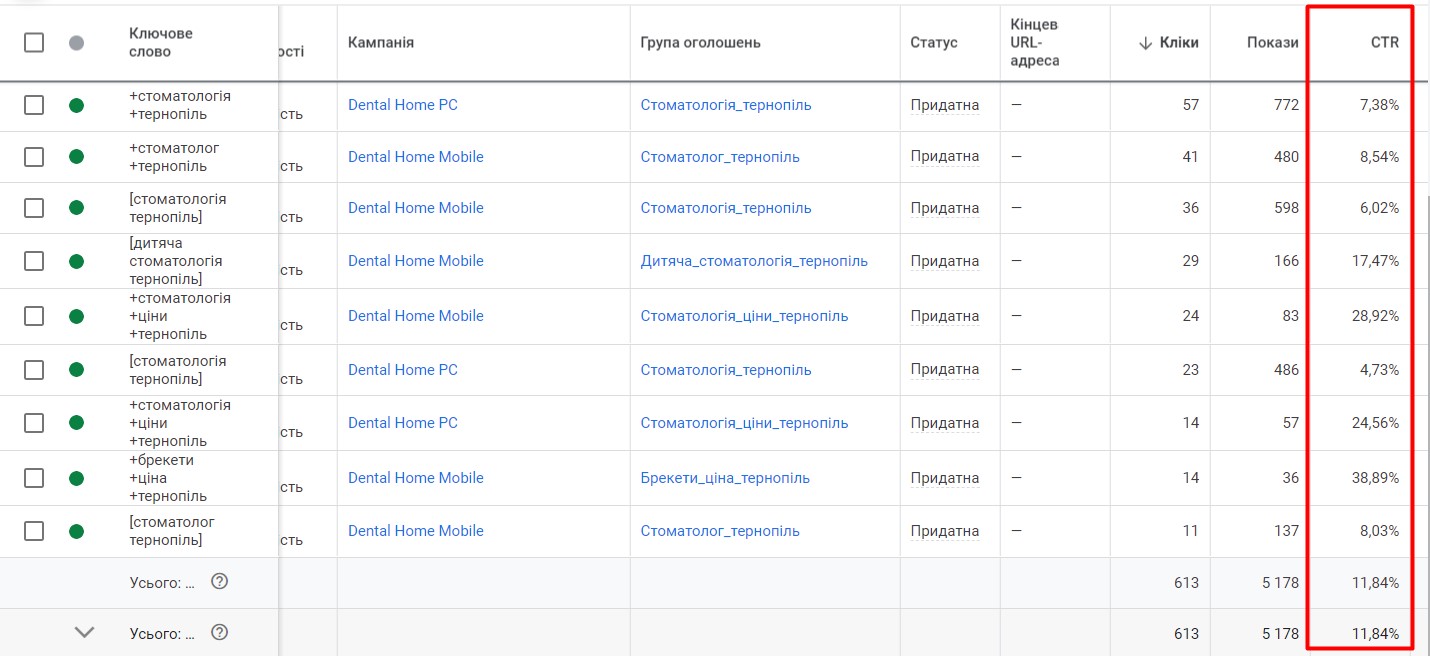Open the status dot for +стоматолог +тернопіль
The image size is (1430, 656).
point(77,157)
